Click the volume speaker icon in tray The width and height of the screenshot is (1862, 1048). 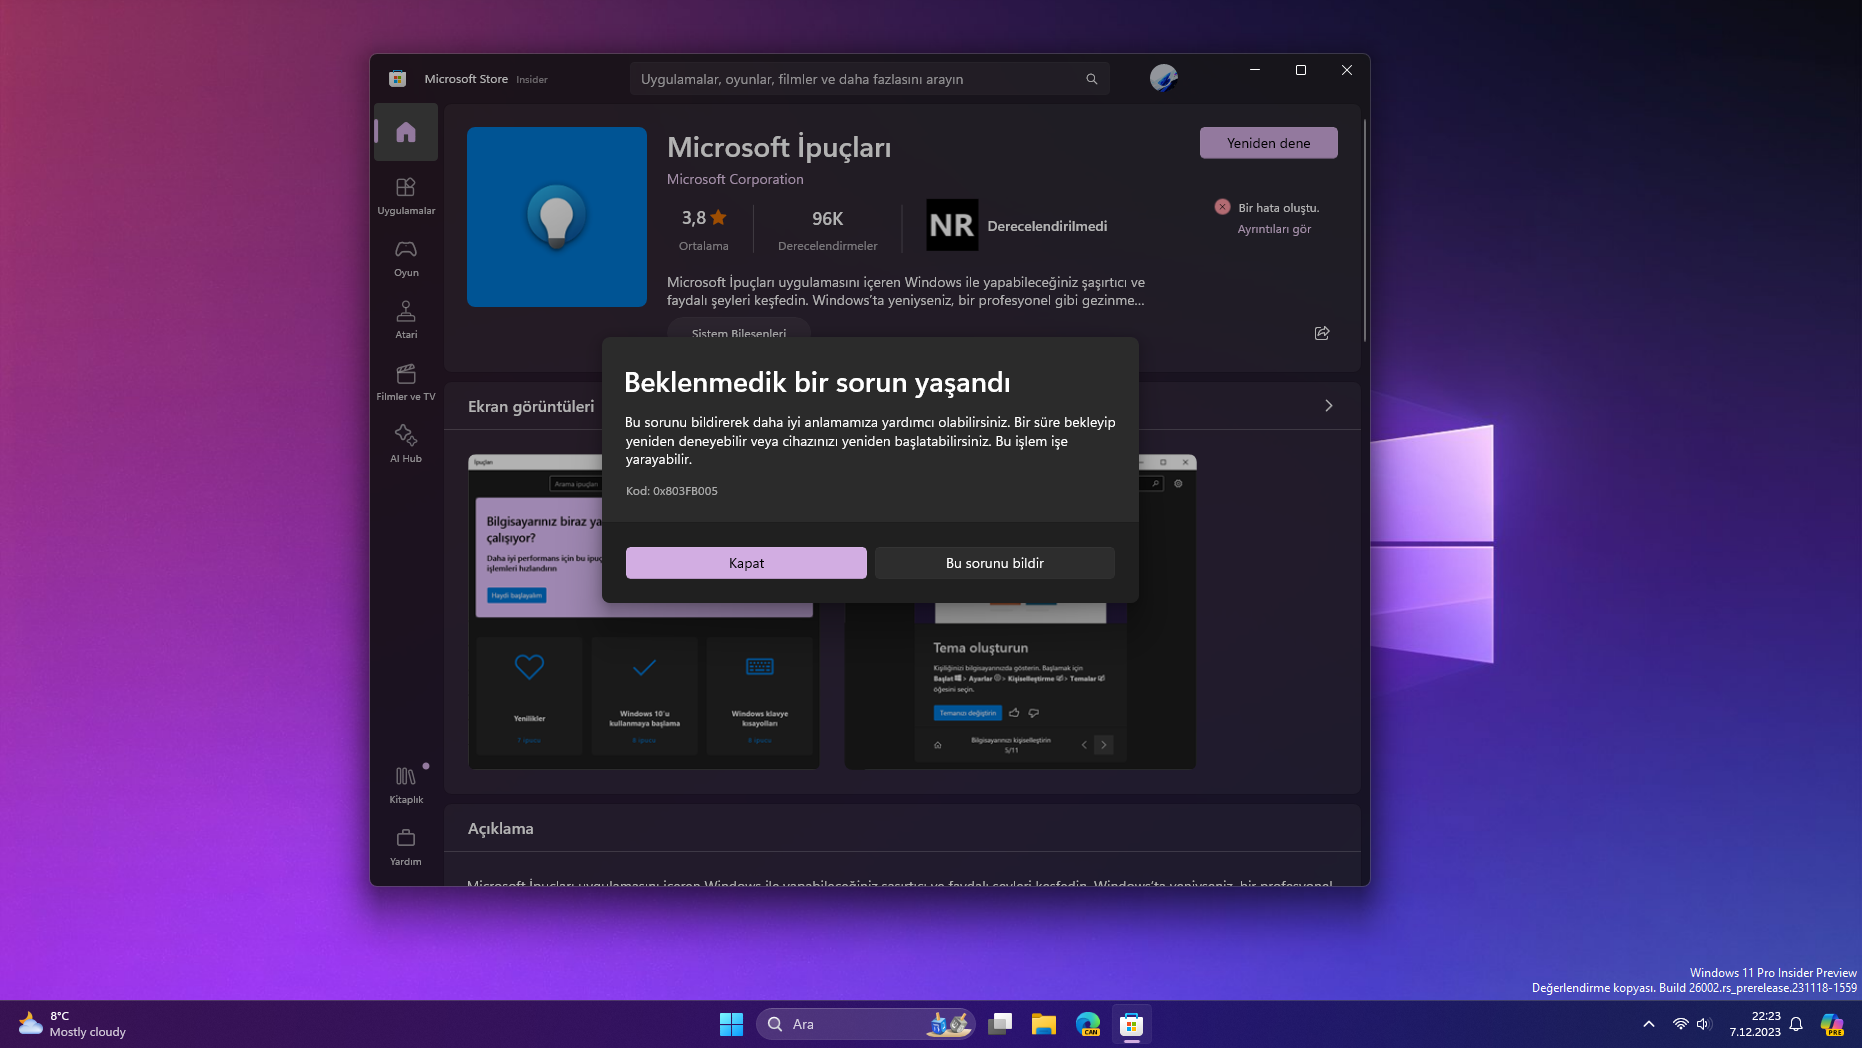pos(1704,1024)
